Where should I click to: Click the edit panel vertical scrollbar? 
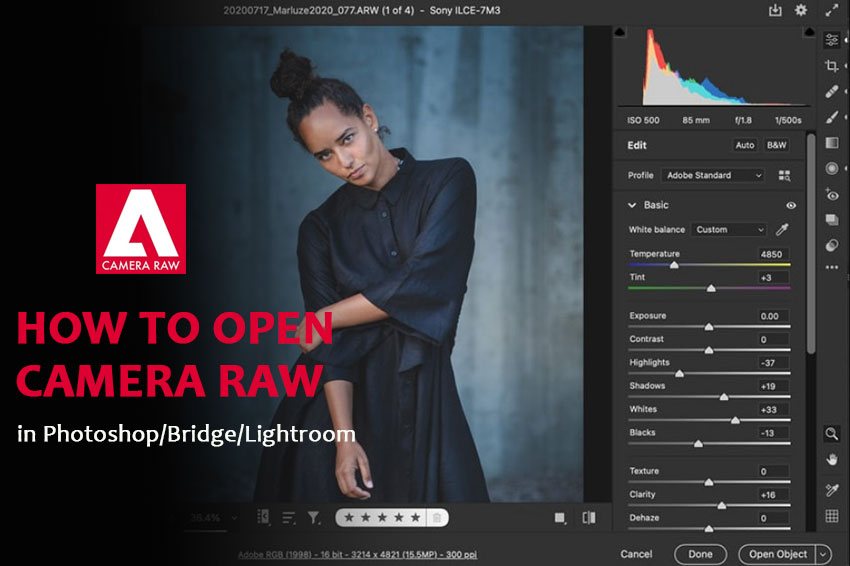point(811,244)
